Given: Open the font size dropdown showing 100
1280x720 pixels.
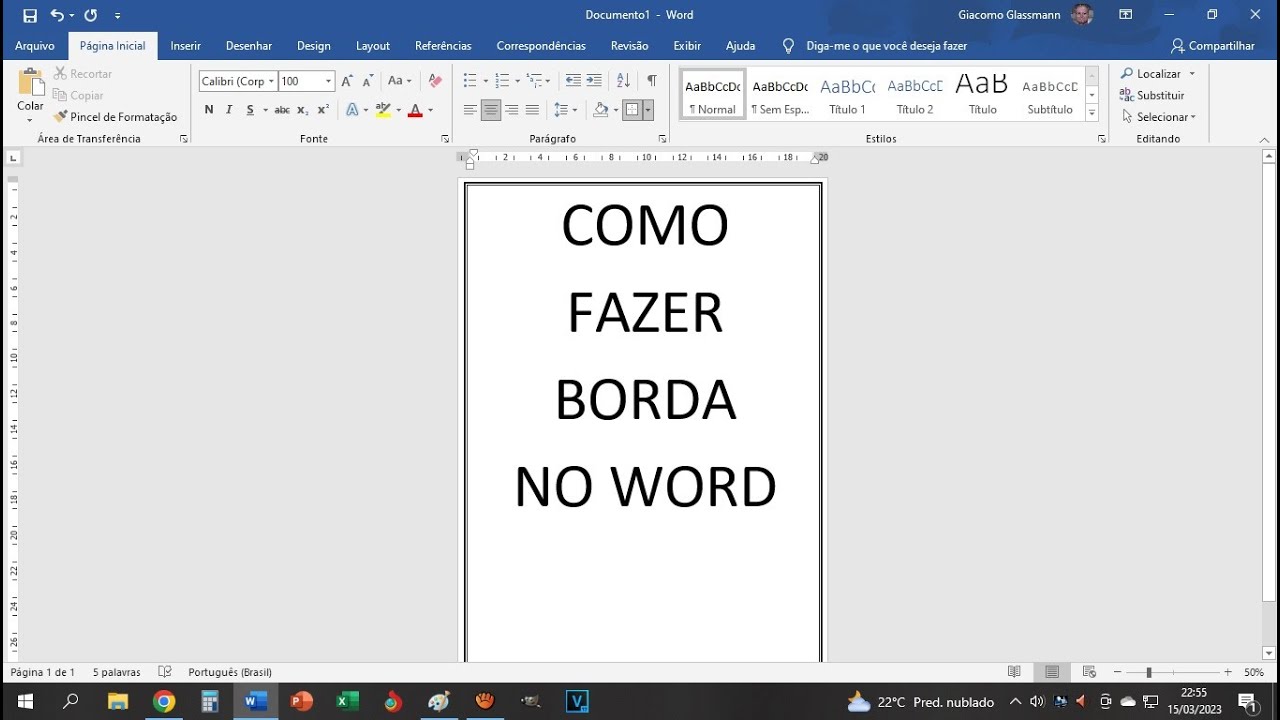Looking at the screenshot, I should (328, 81).
